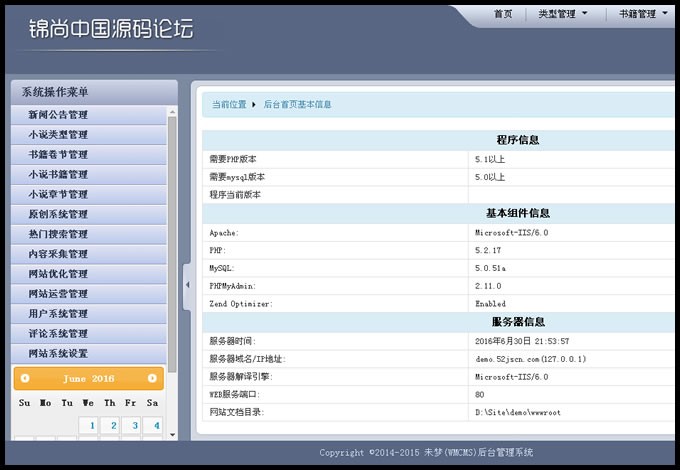
Task: Click 系统操作菜单 panel header
Action: [x=94, y=92]
